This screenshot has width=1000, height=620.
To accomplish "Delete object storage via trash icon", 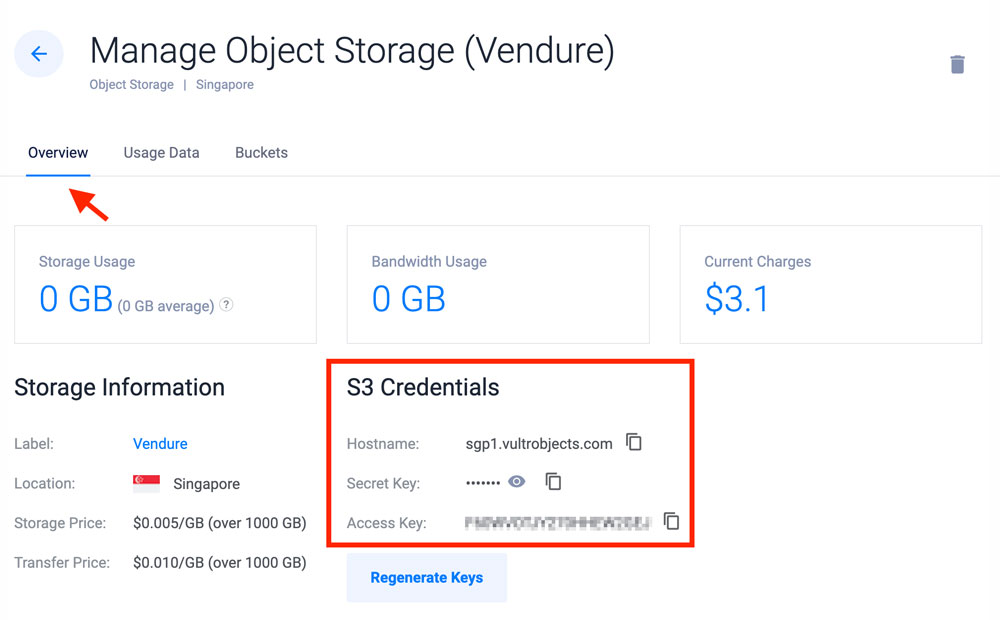I will 957,65.
